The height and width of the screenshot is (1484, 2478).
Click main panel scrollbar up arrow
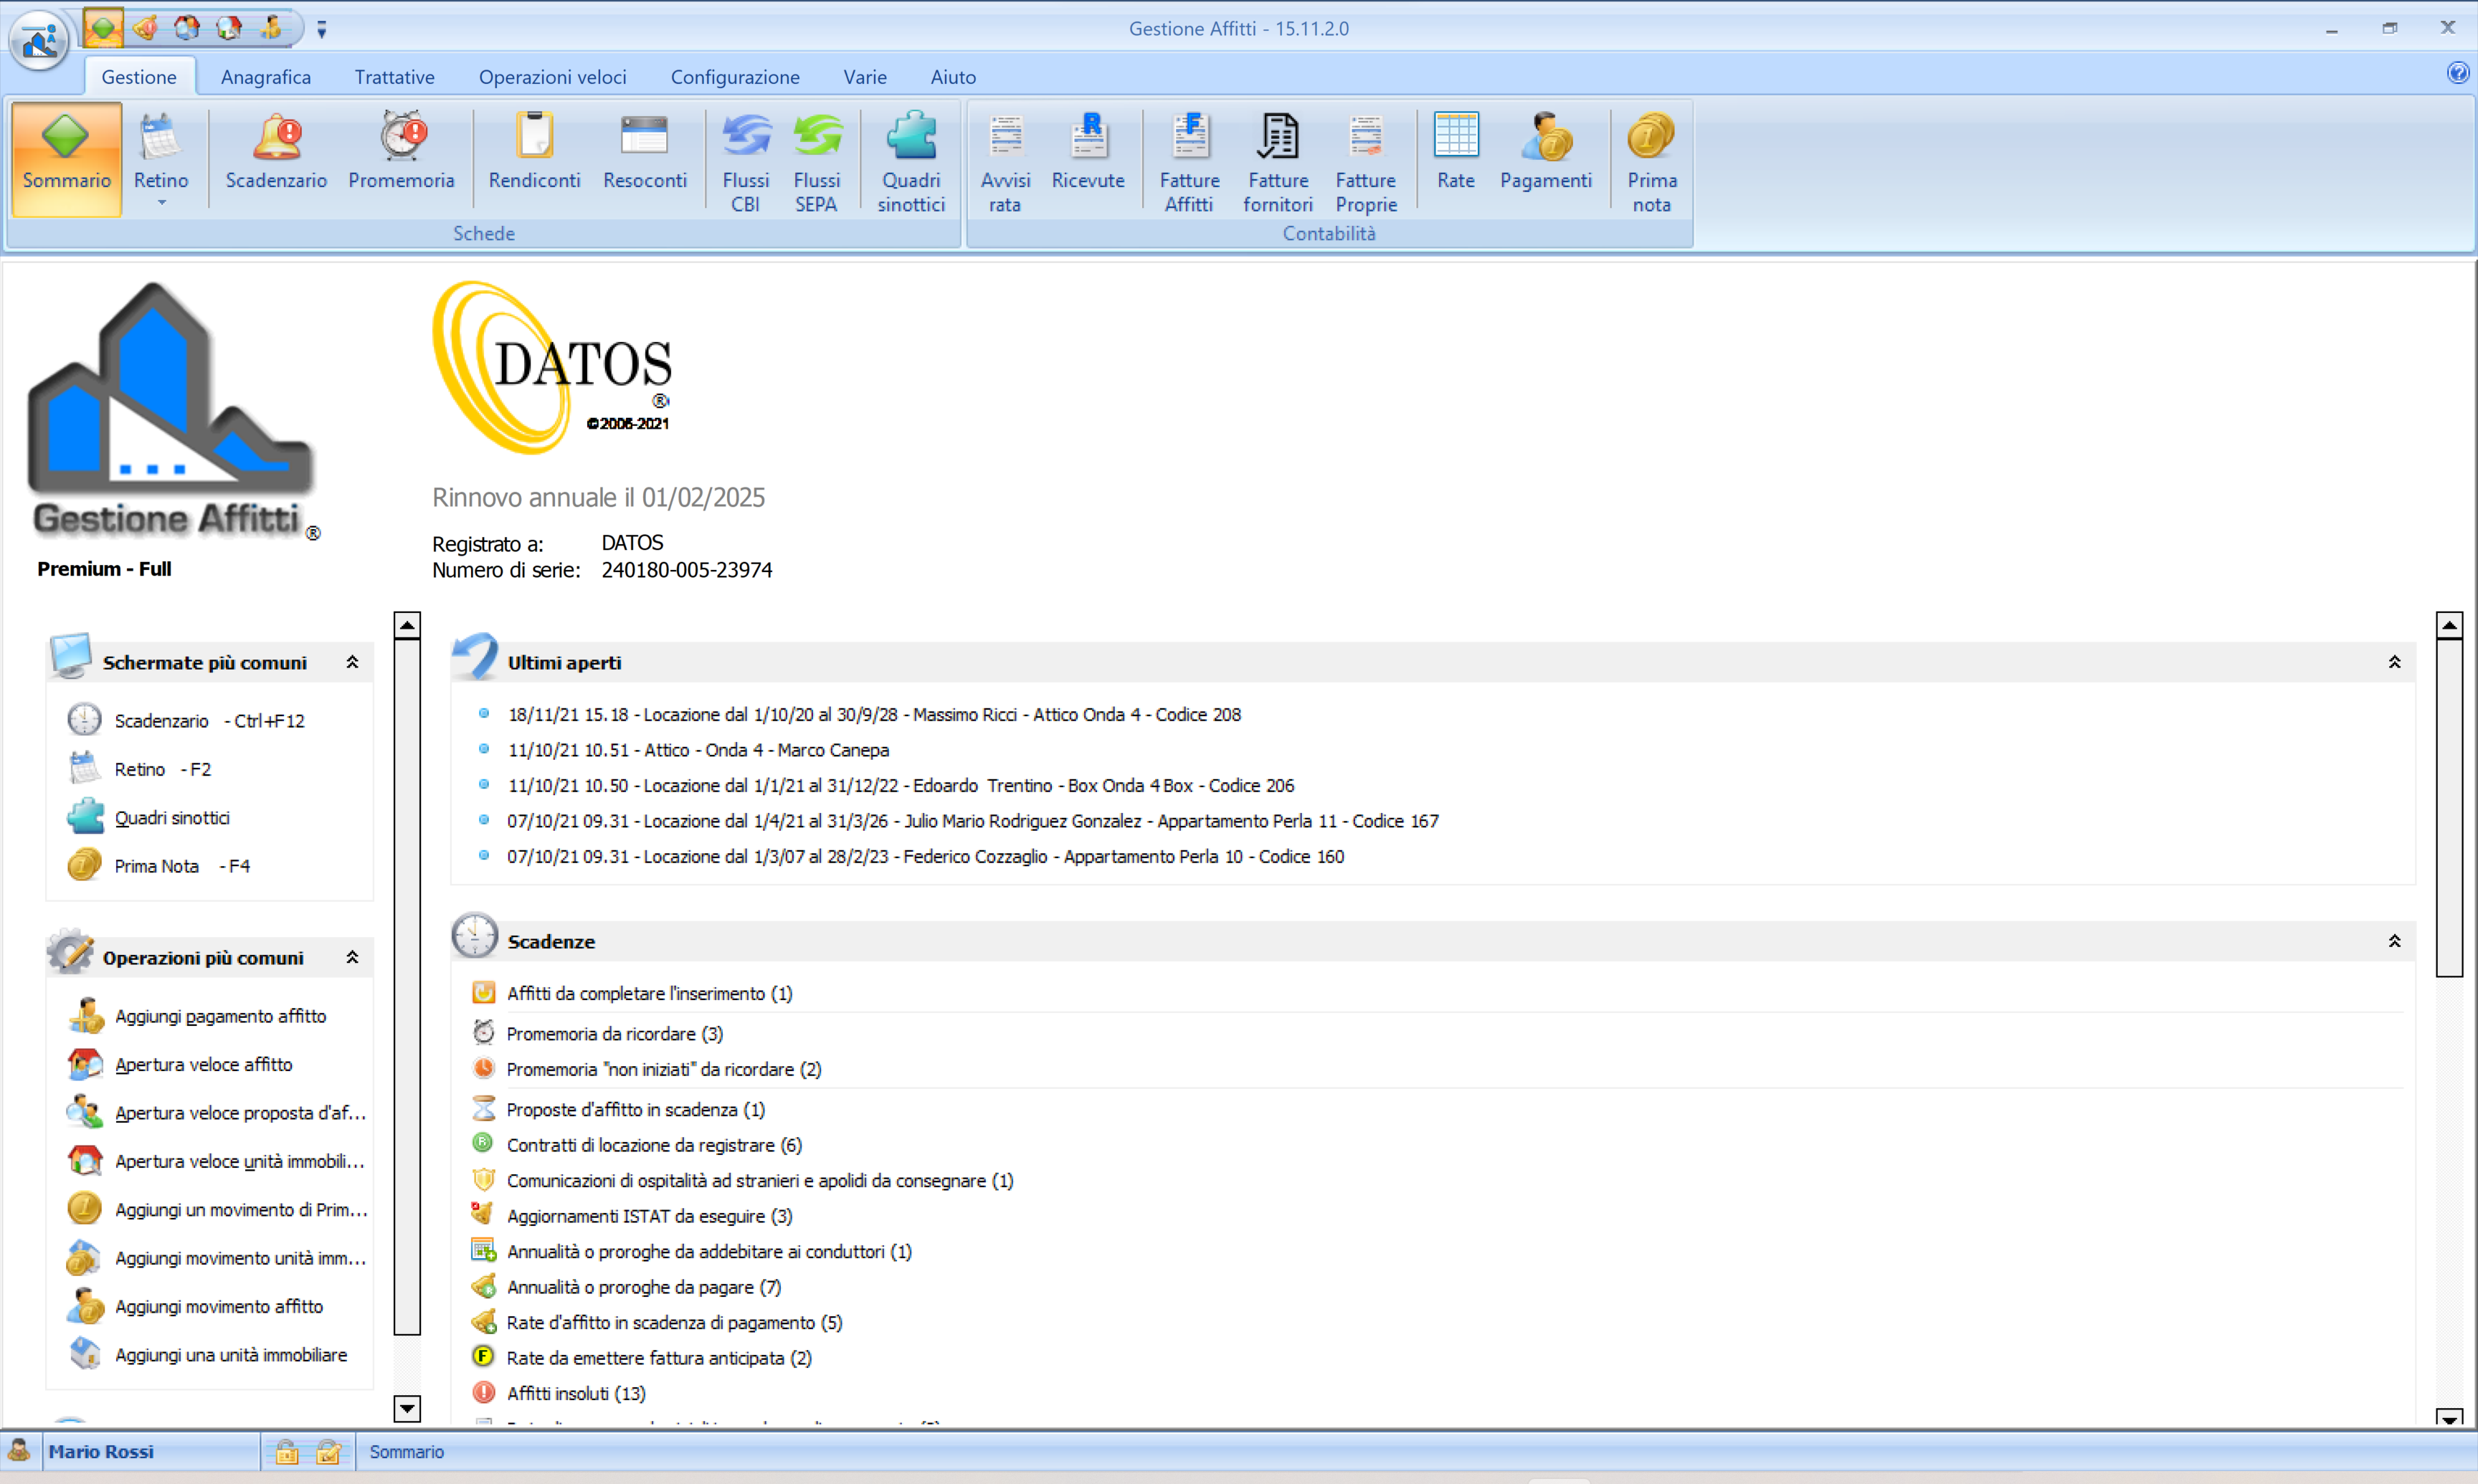coord(2449,626)
